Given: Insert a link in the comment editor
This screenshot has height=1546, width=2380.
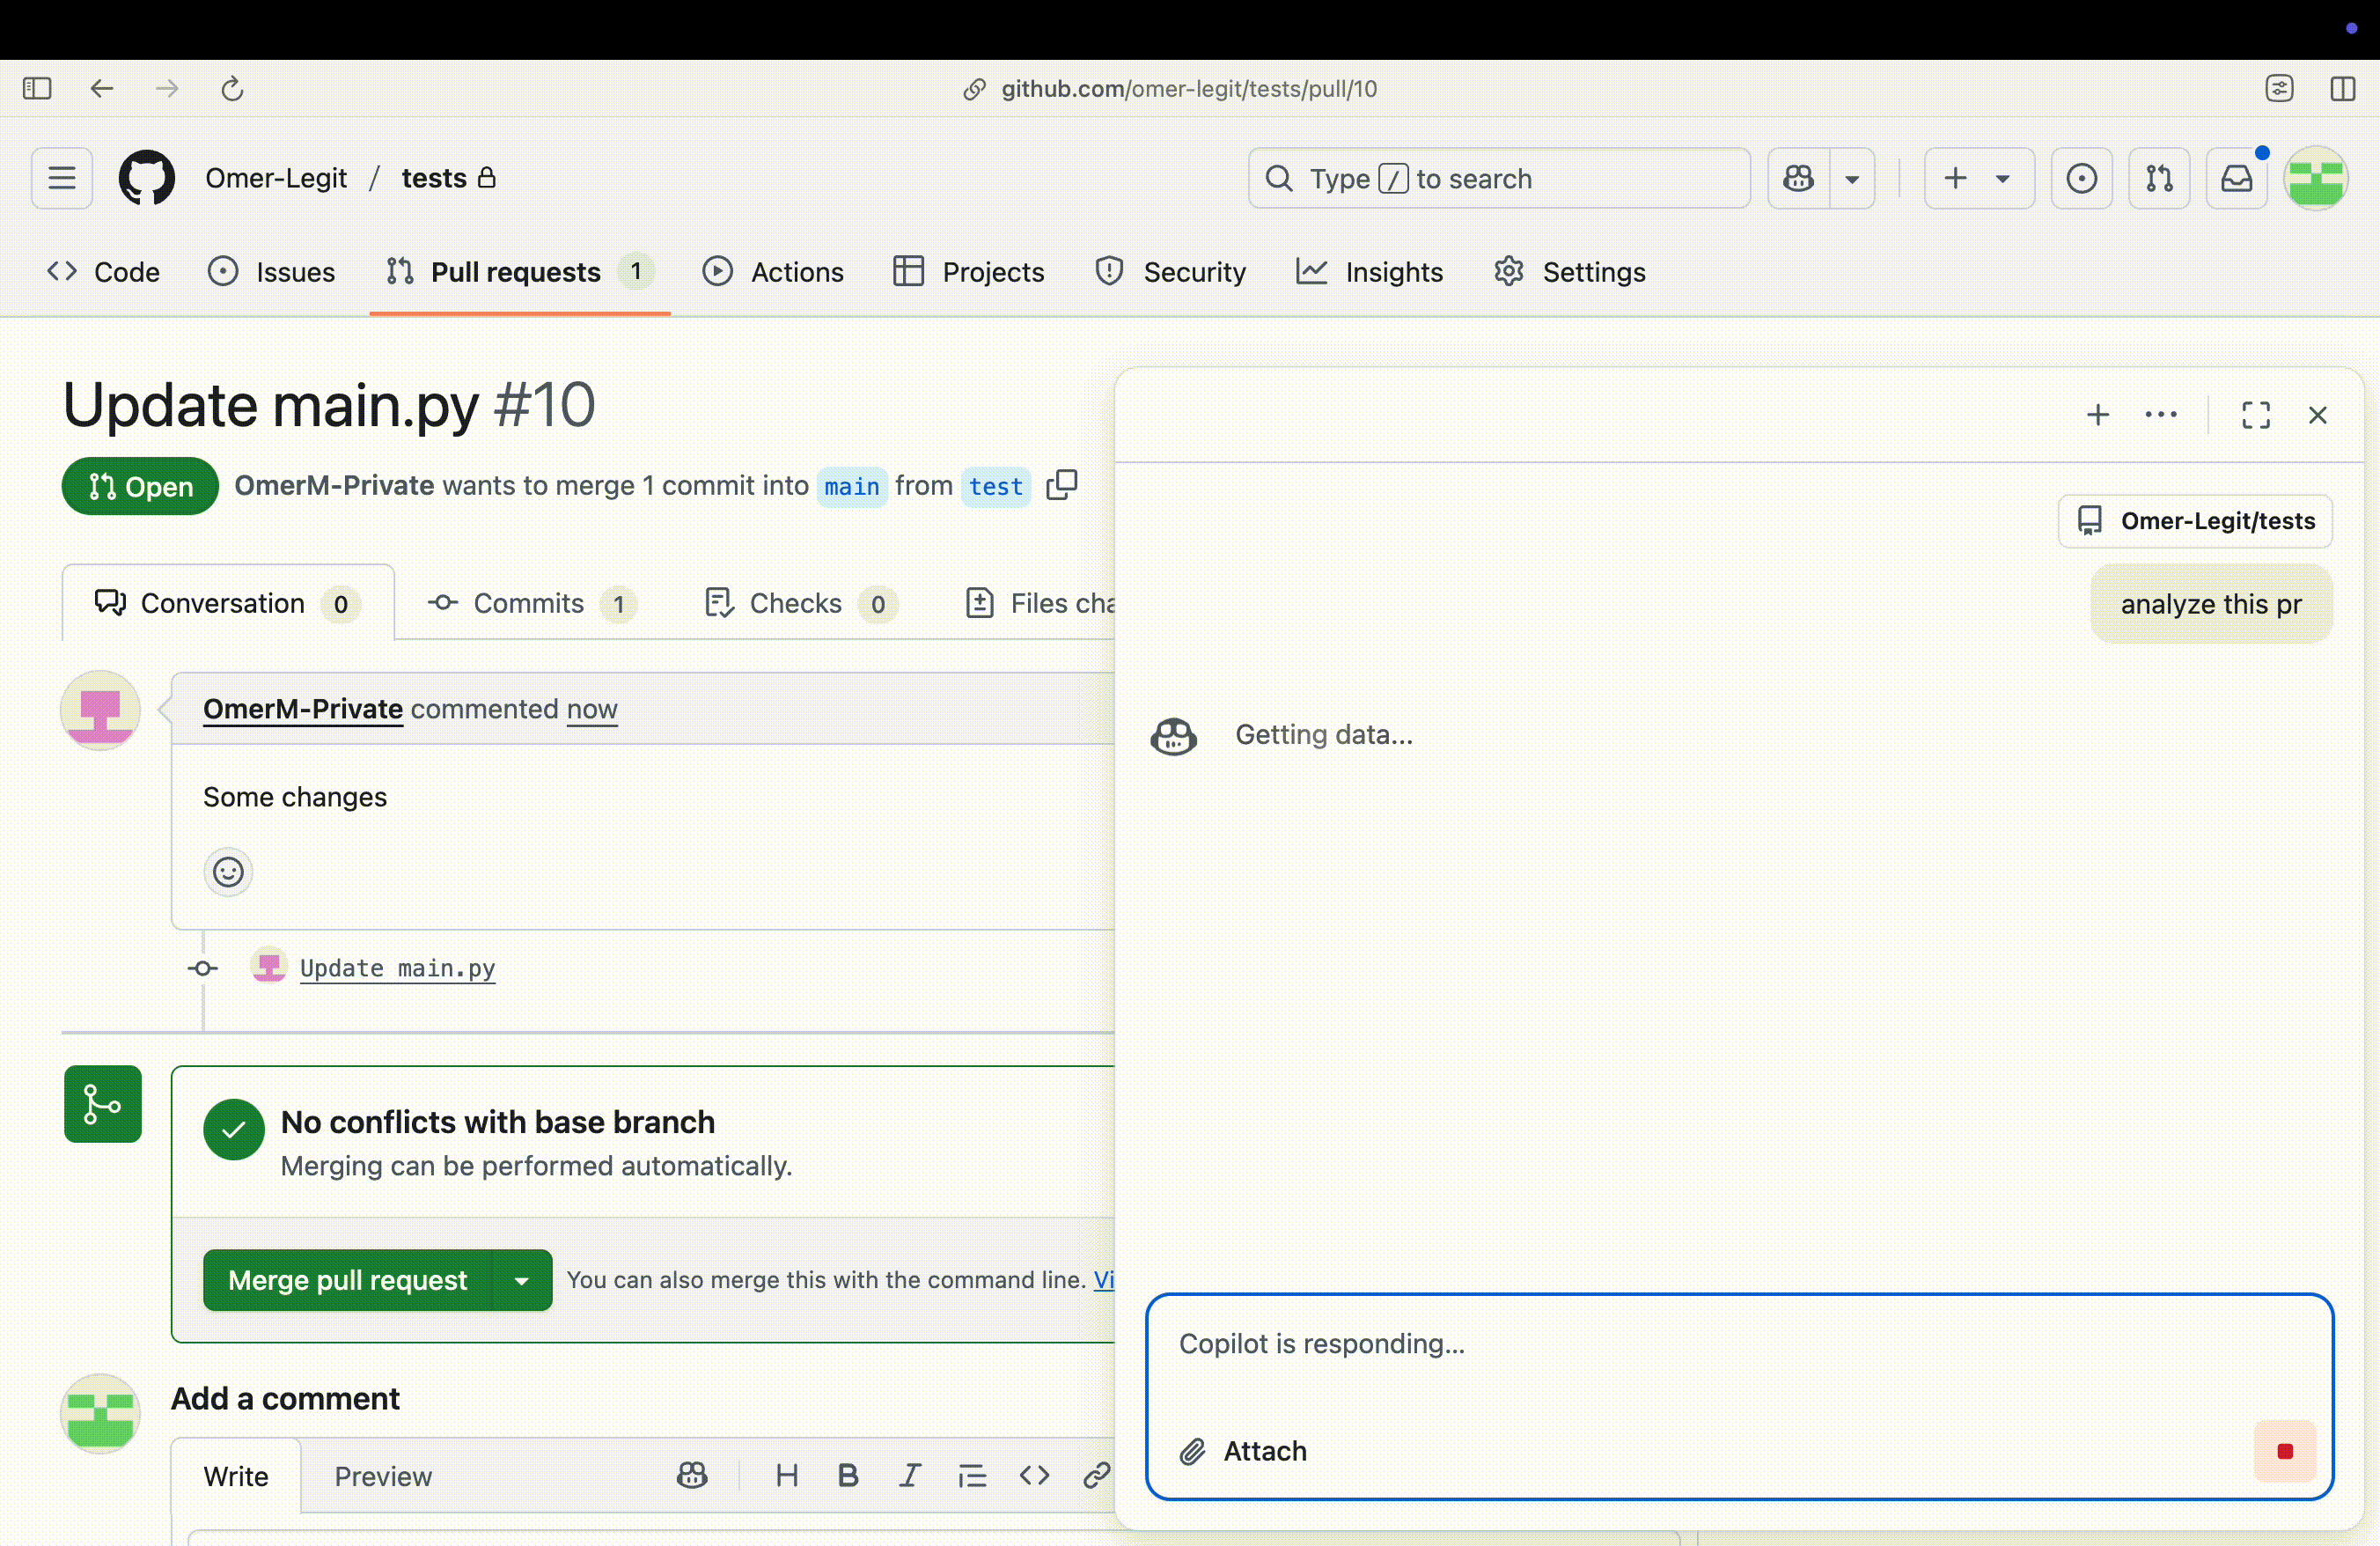Looking at the screenshot, I should [1097, 1476].
